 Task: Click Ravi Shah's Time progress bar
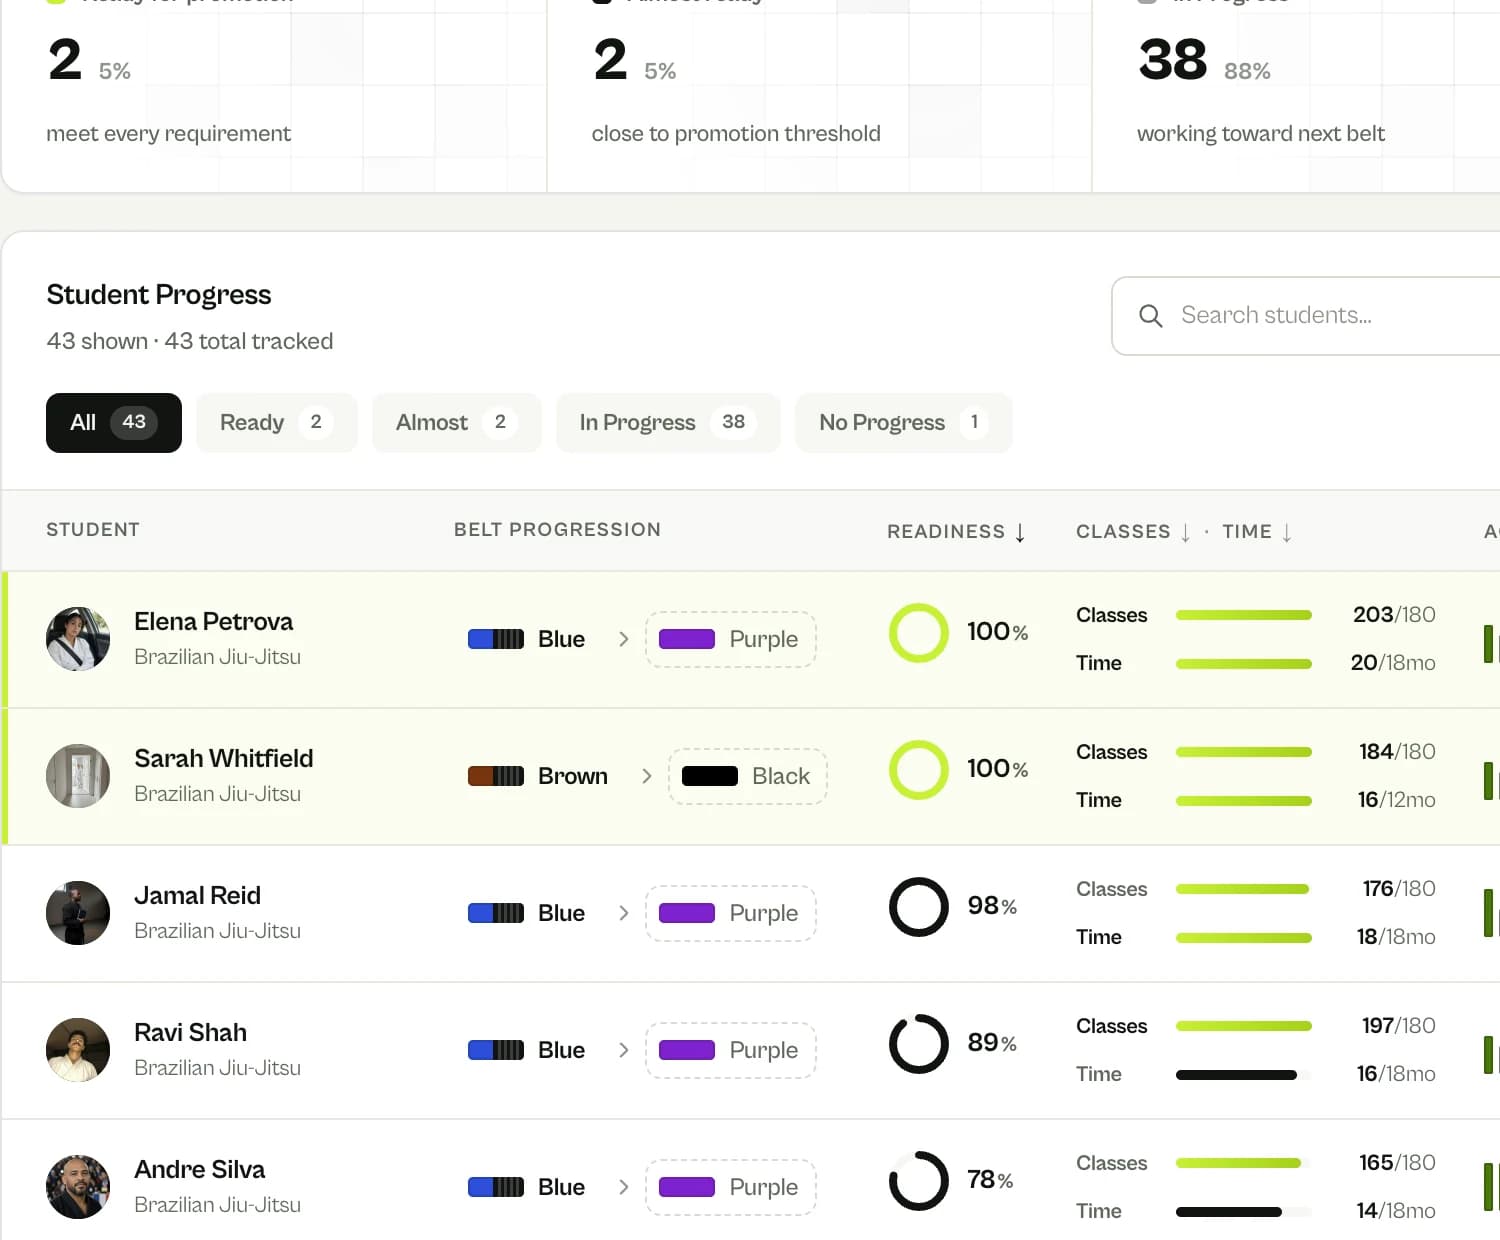point(1244,1075)
